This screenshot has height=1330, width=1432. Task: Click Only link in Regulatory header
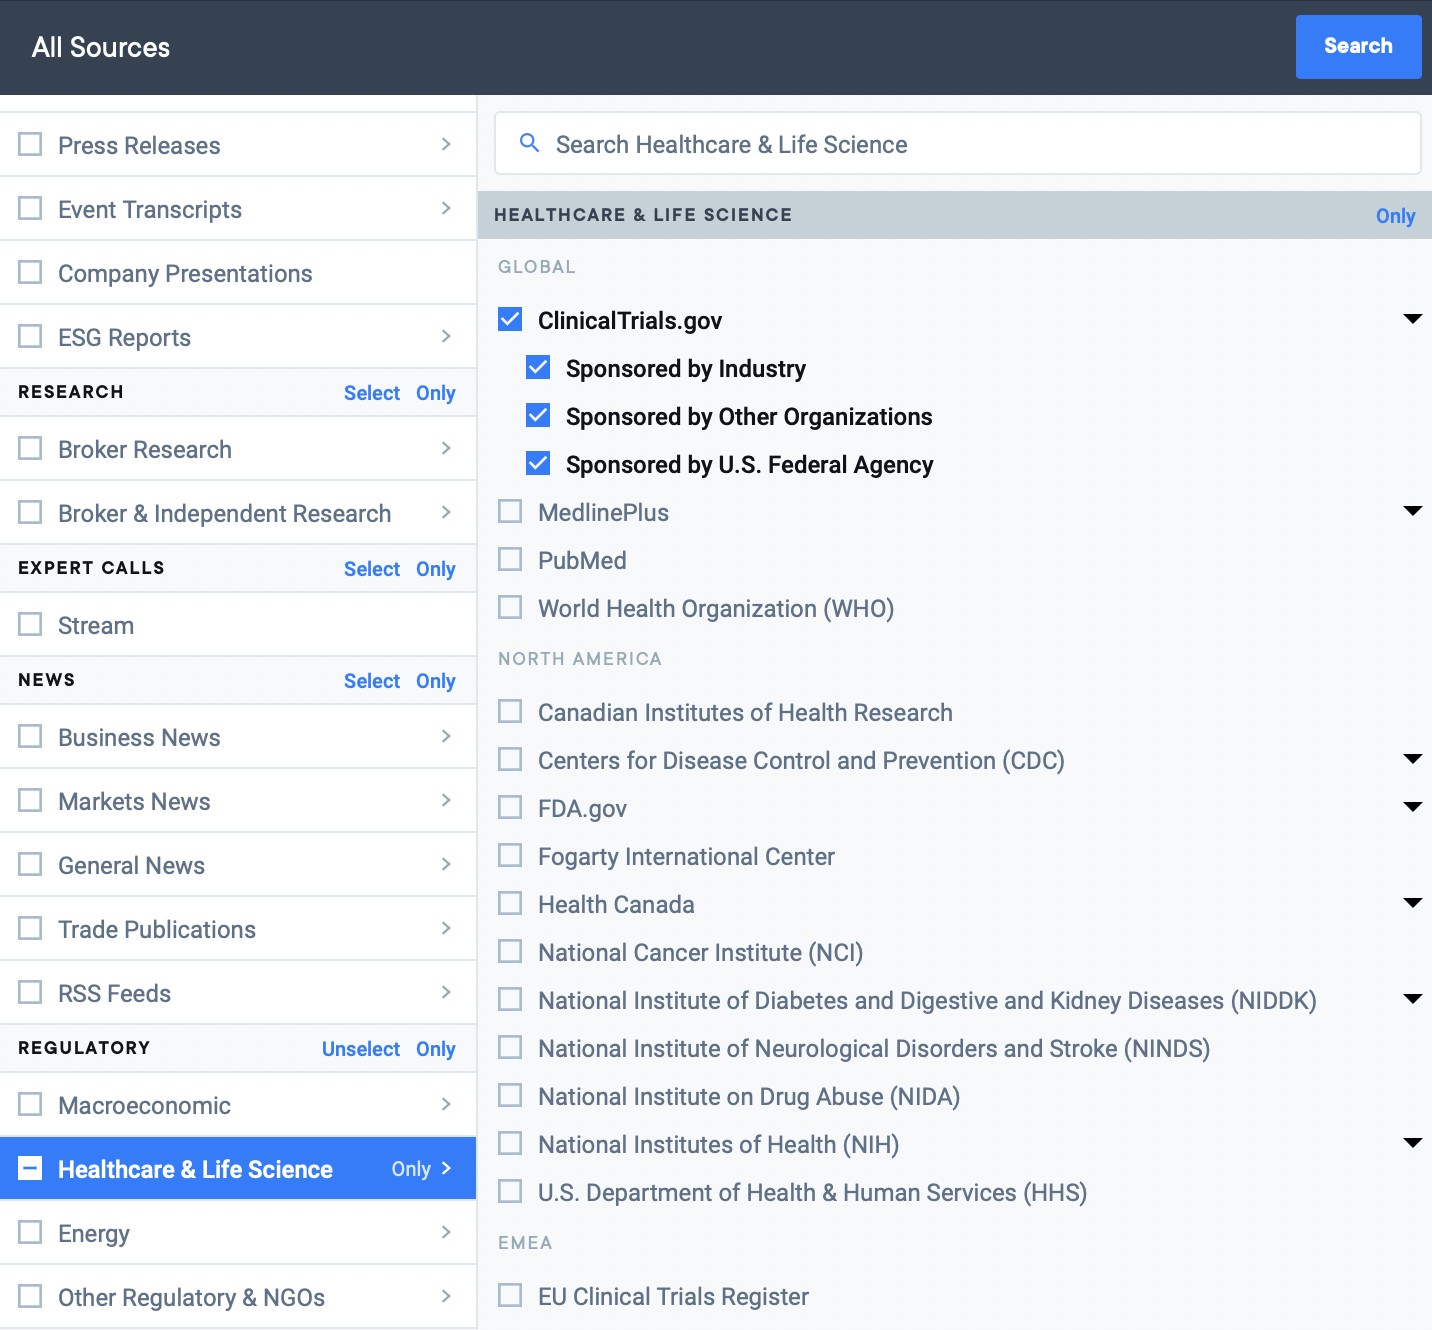click(436, 1049)
